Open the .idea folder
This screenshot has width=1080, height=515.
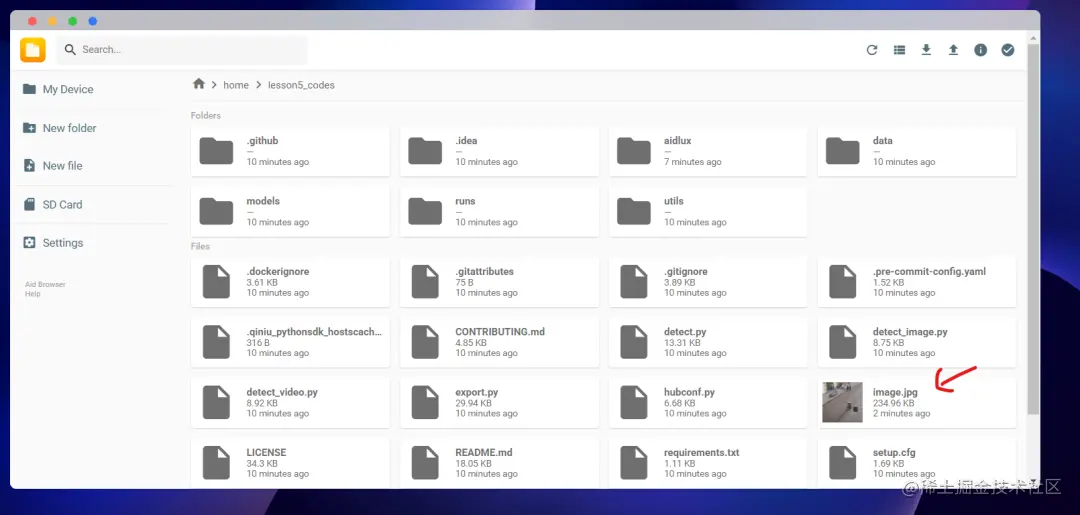point(499,151)
